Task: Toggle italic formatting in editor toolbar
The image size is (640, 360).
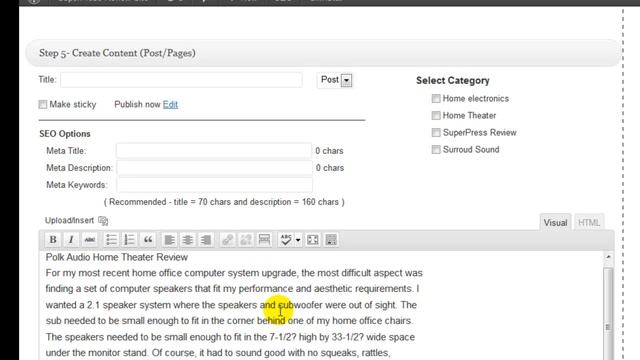Action: click(71, 240)
